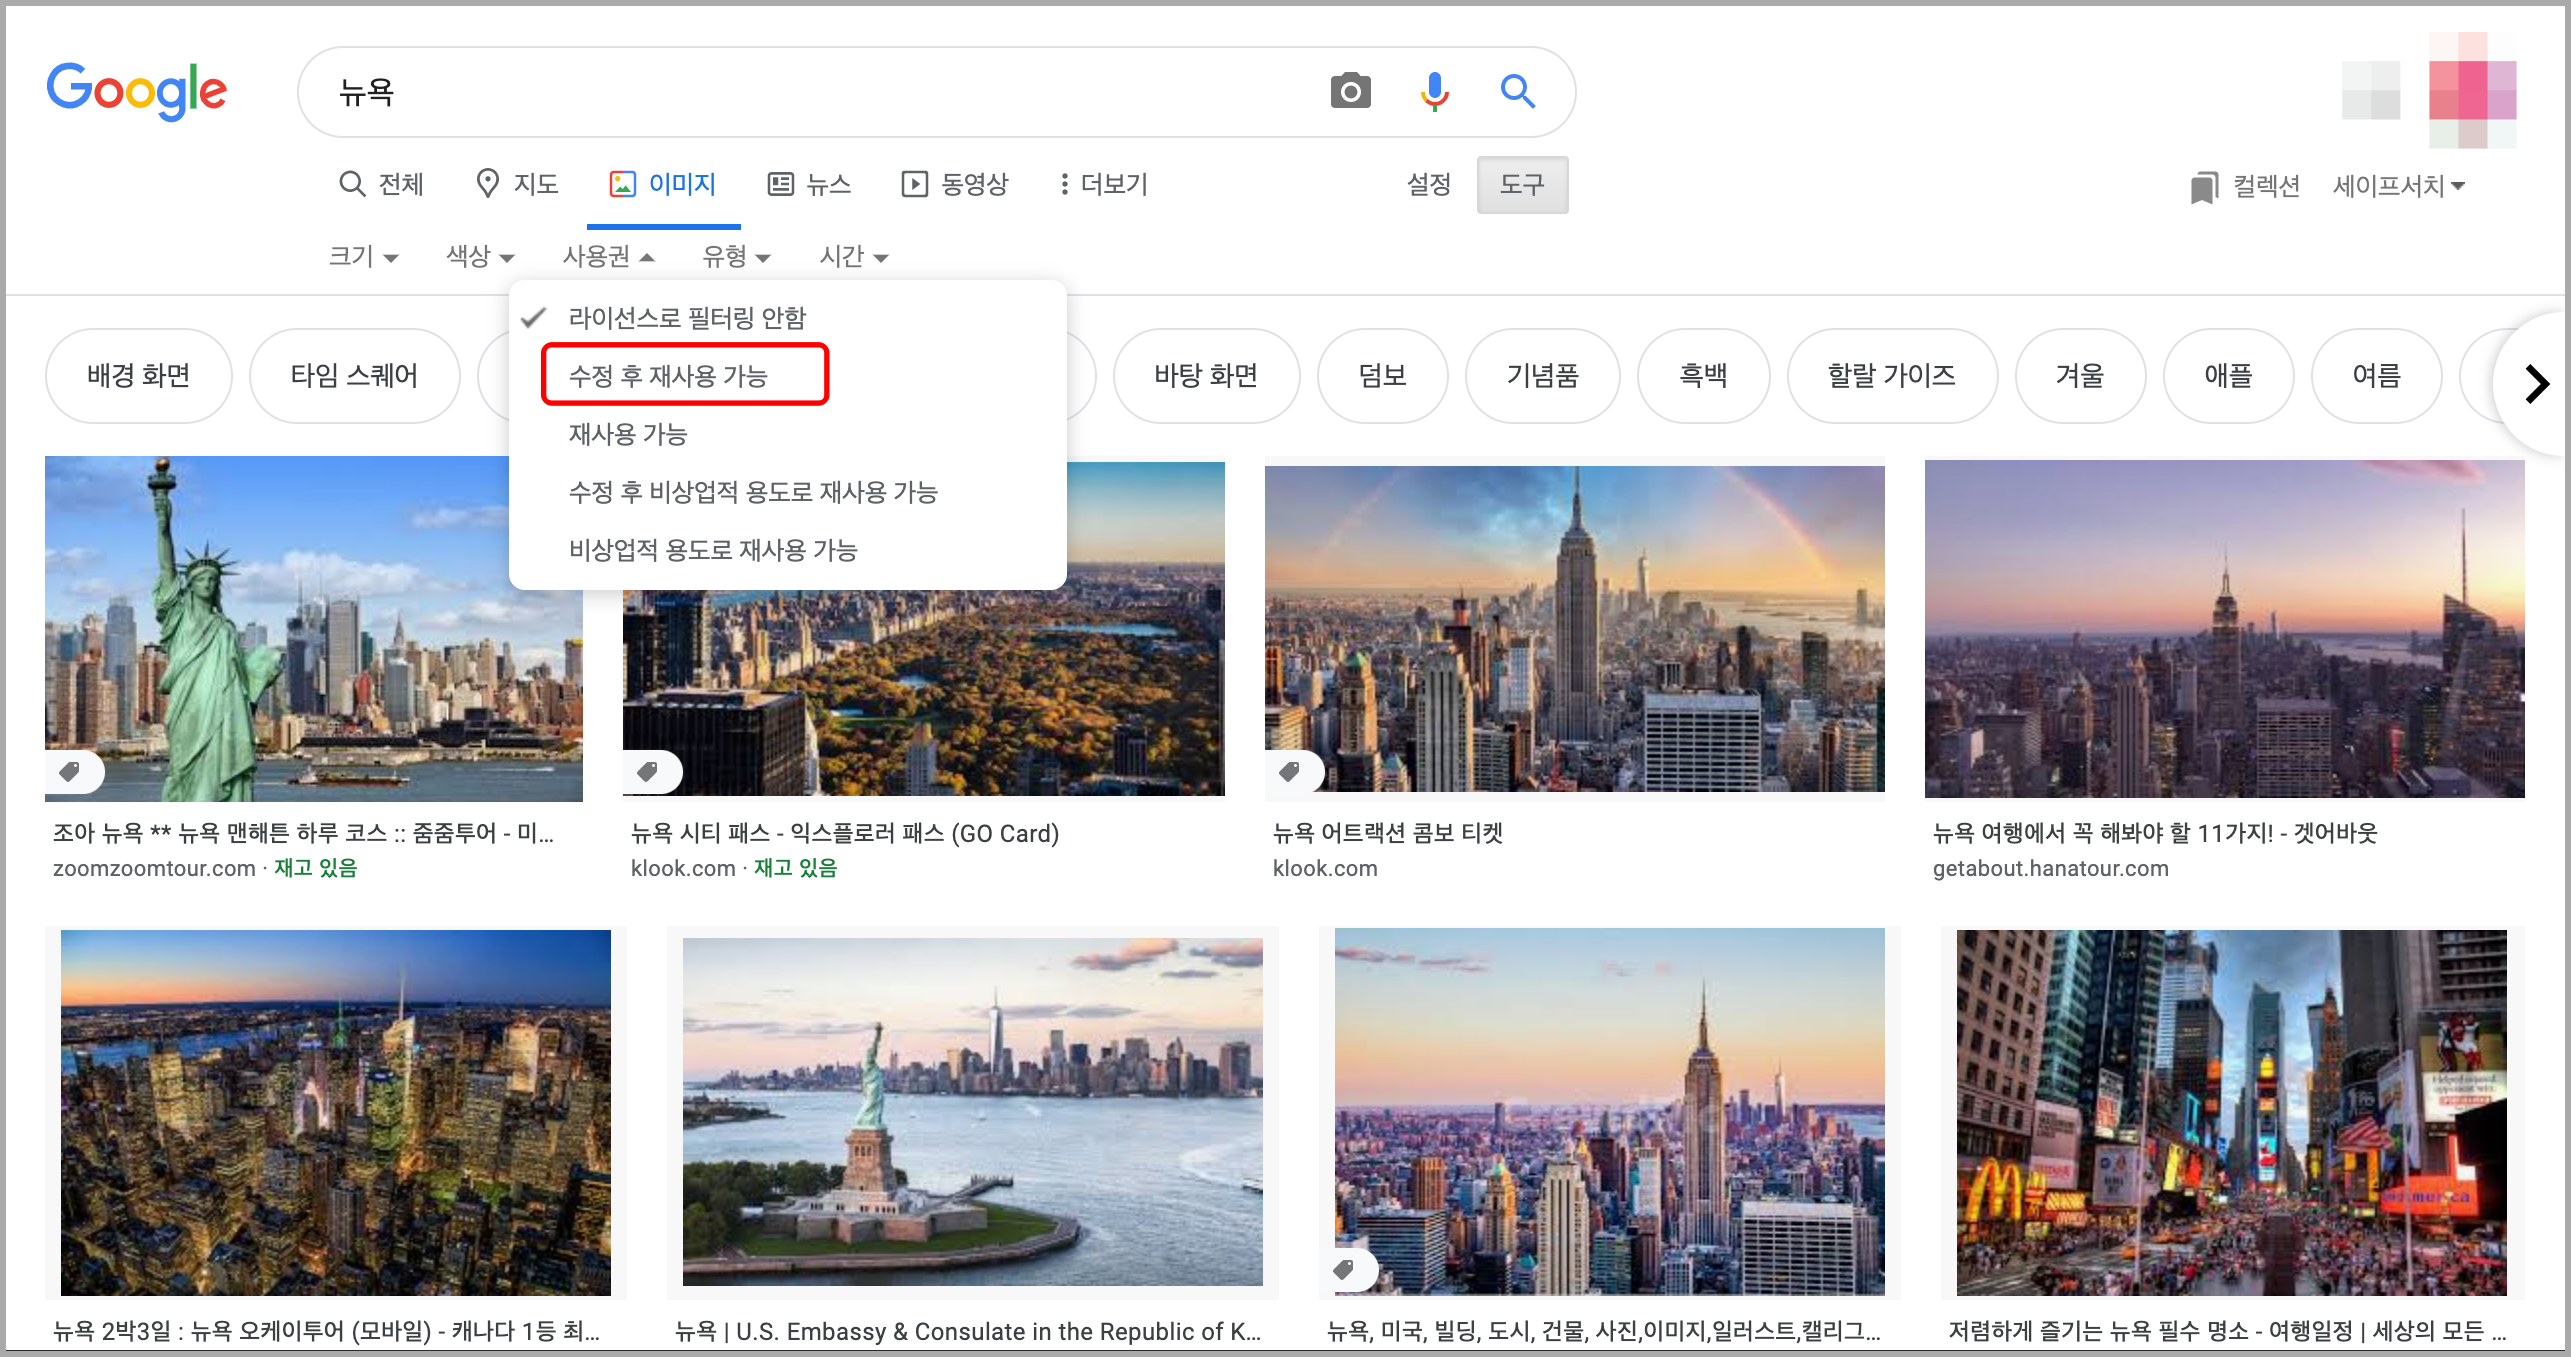This screenshot has width=2571, height=1357.
Task: Select 수정 후 재사용 가능 option
Action: coord(667,376)
